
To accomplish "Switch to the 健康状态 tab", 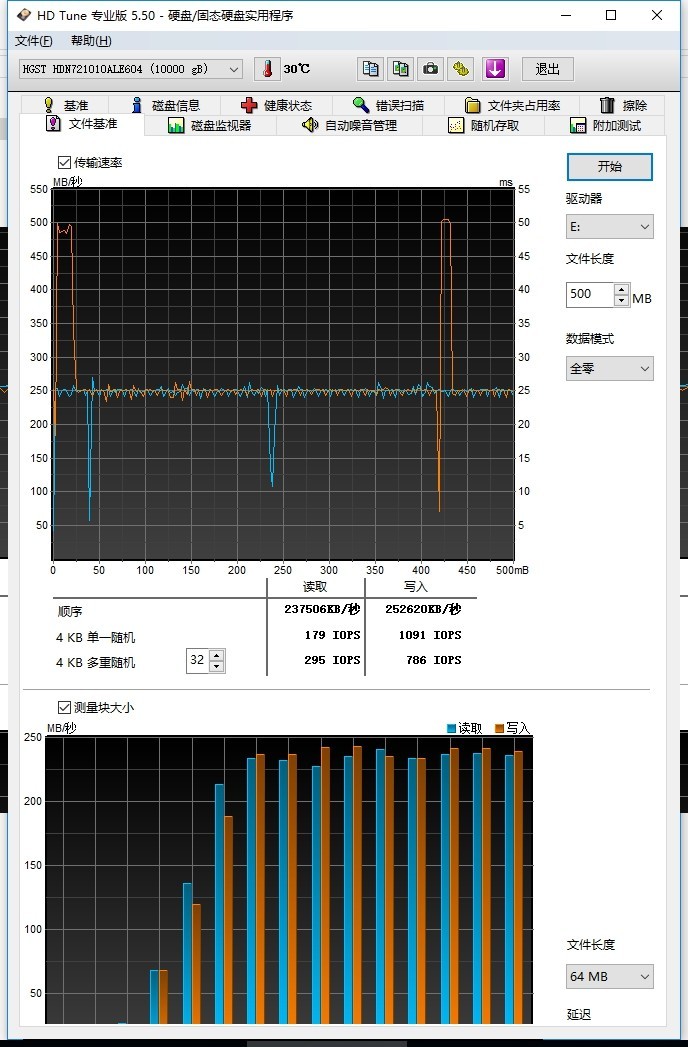I will click(x=275, y=105).
